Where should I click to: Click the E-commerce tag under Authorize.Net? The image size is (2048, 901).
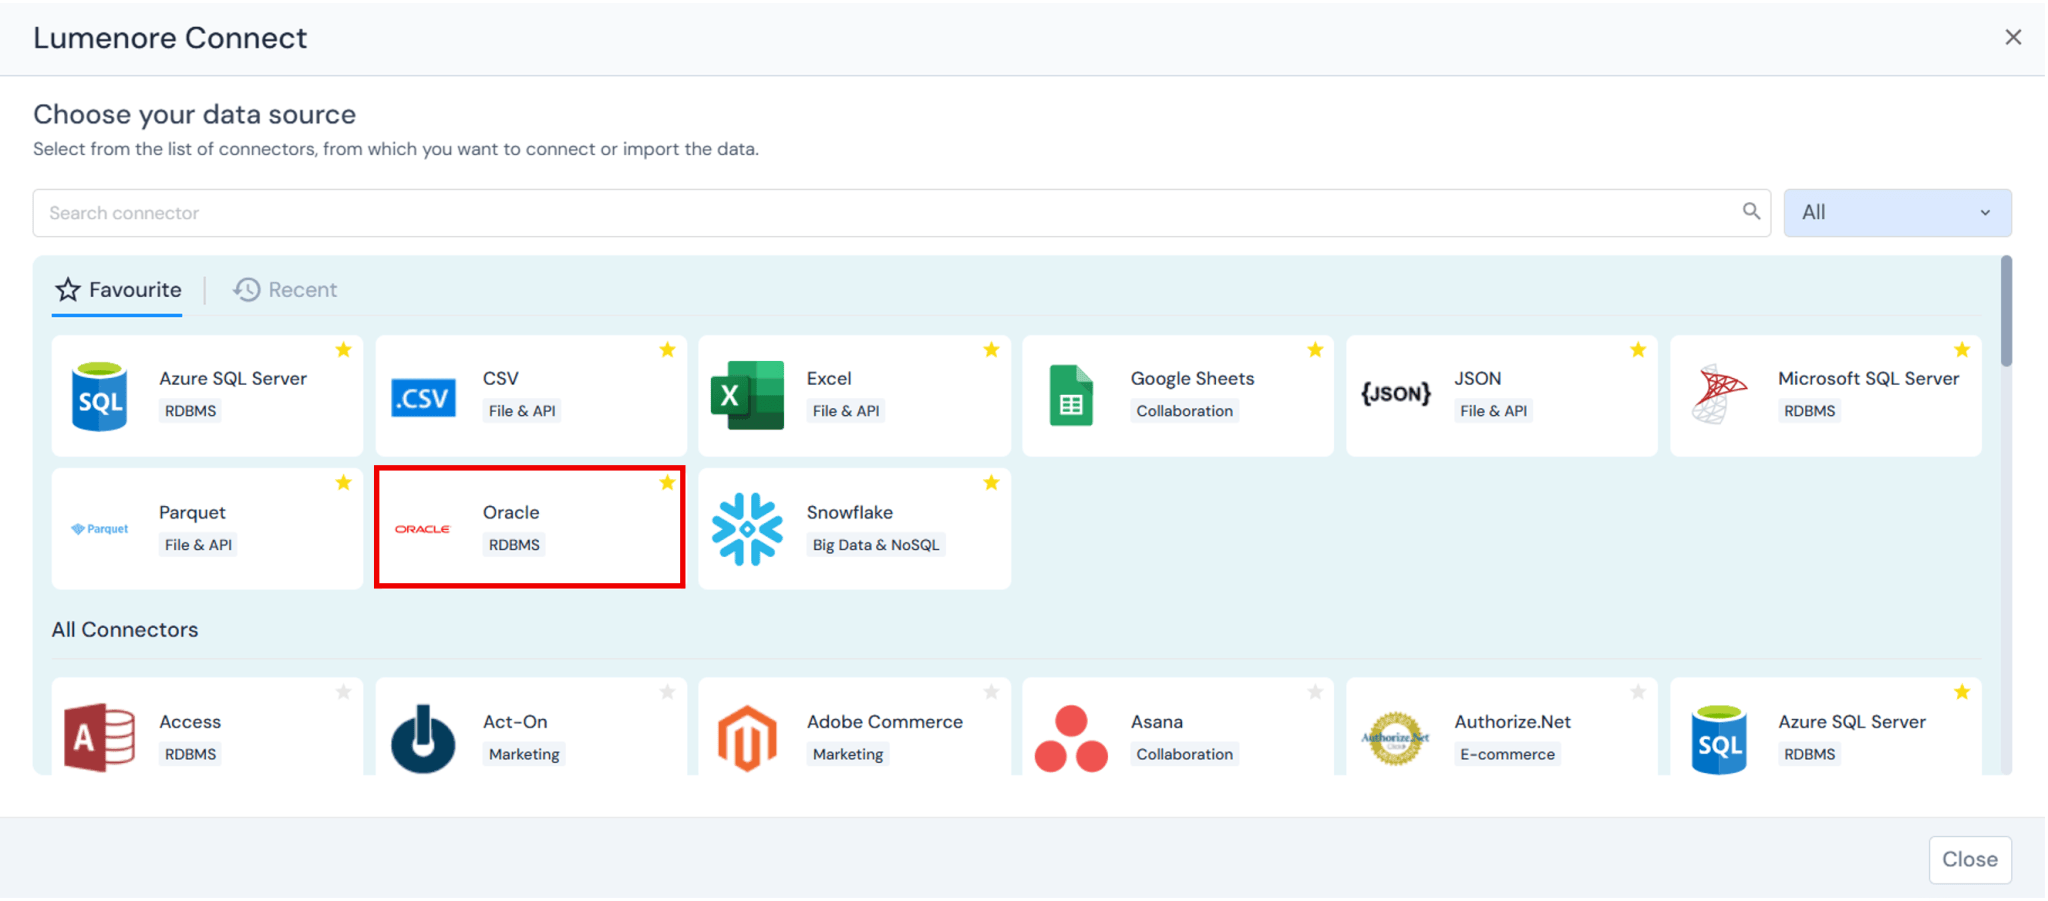pyautogui.click(x=1507, y=754)
